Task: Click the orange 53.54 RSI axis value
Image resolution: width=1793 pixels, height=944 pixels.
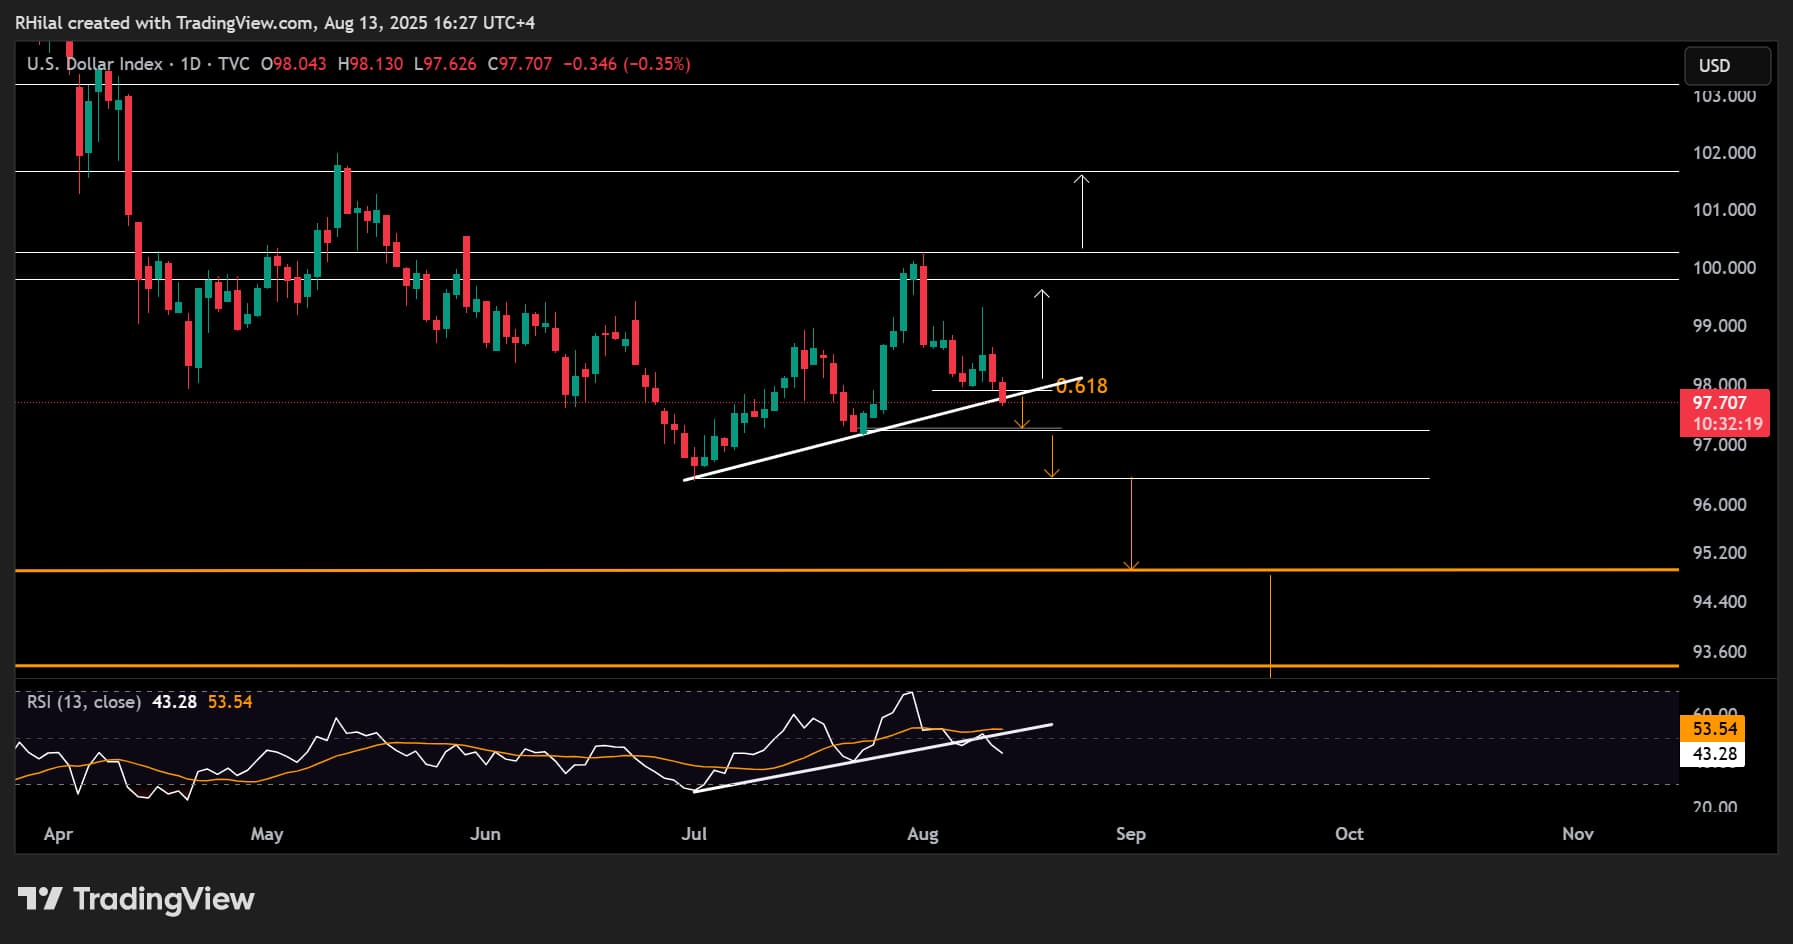Action: 1714,729
